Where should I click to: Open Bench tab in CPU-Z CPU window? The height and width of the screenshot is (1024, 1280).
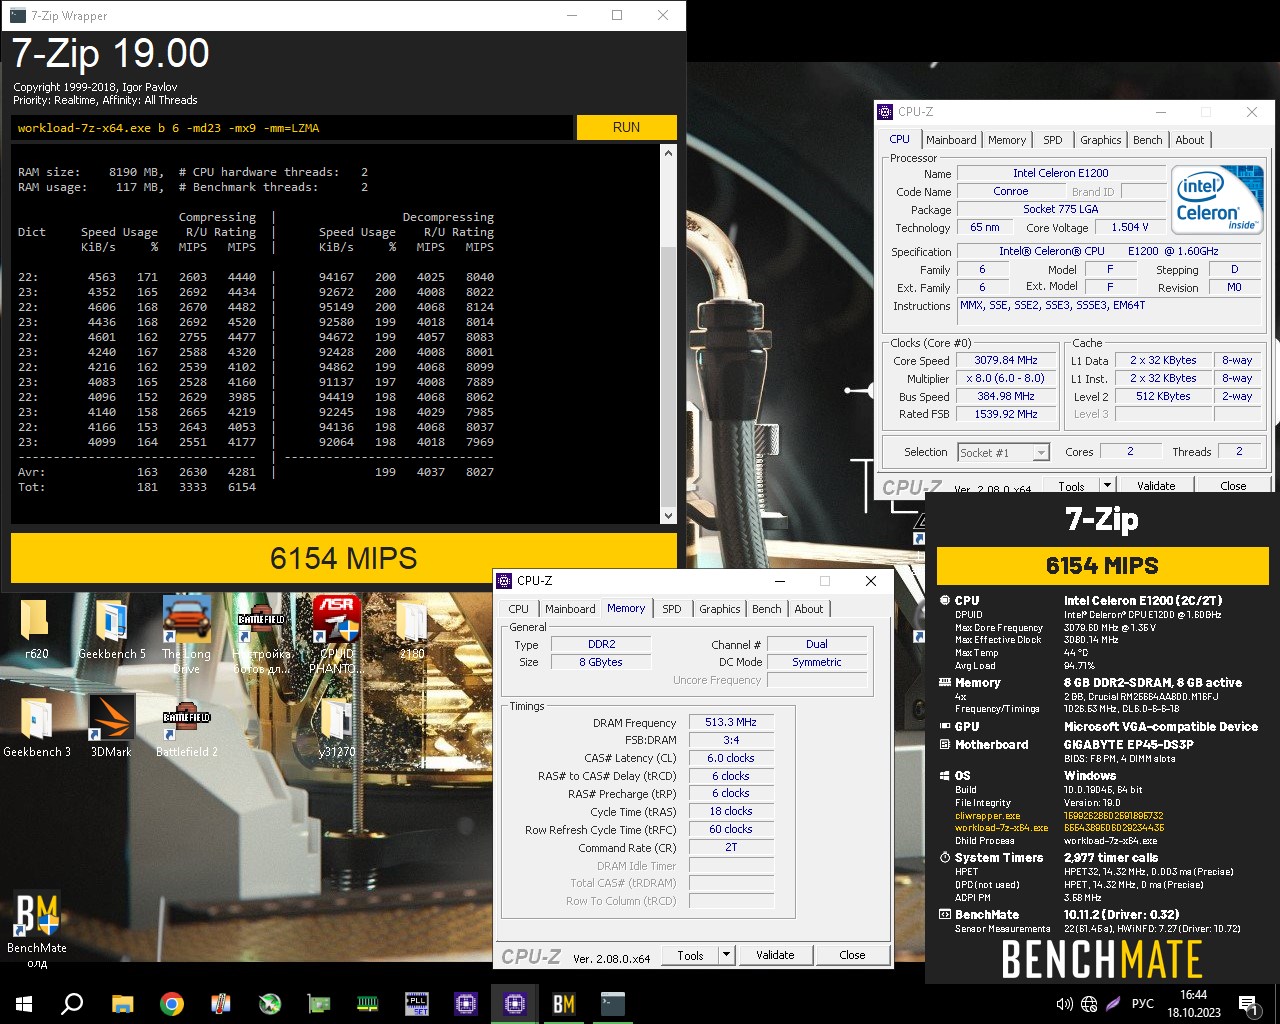(x=1147, y=140)
